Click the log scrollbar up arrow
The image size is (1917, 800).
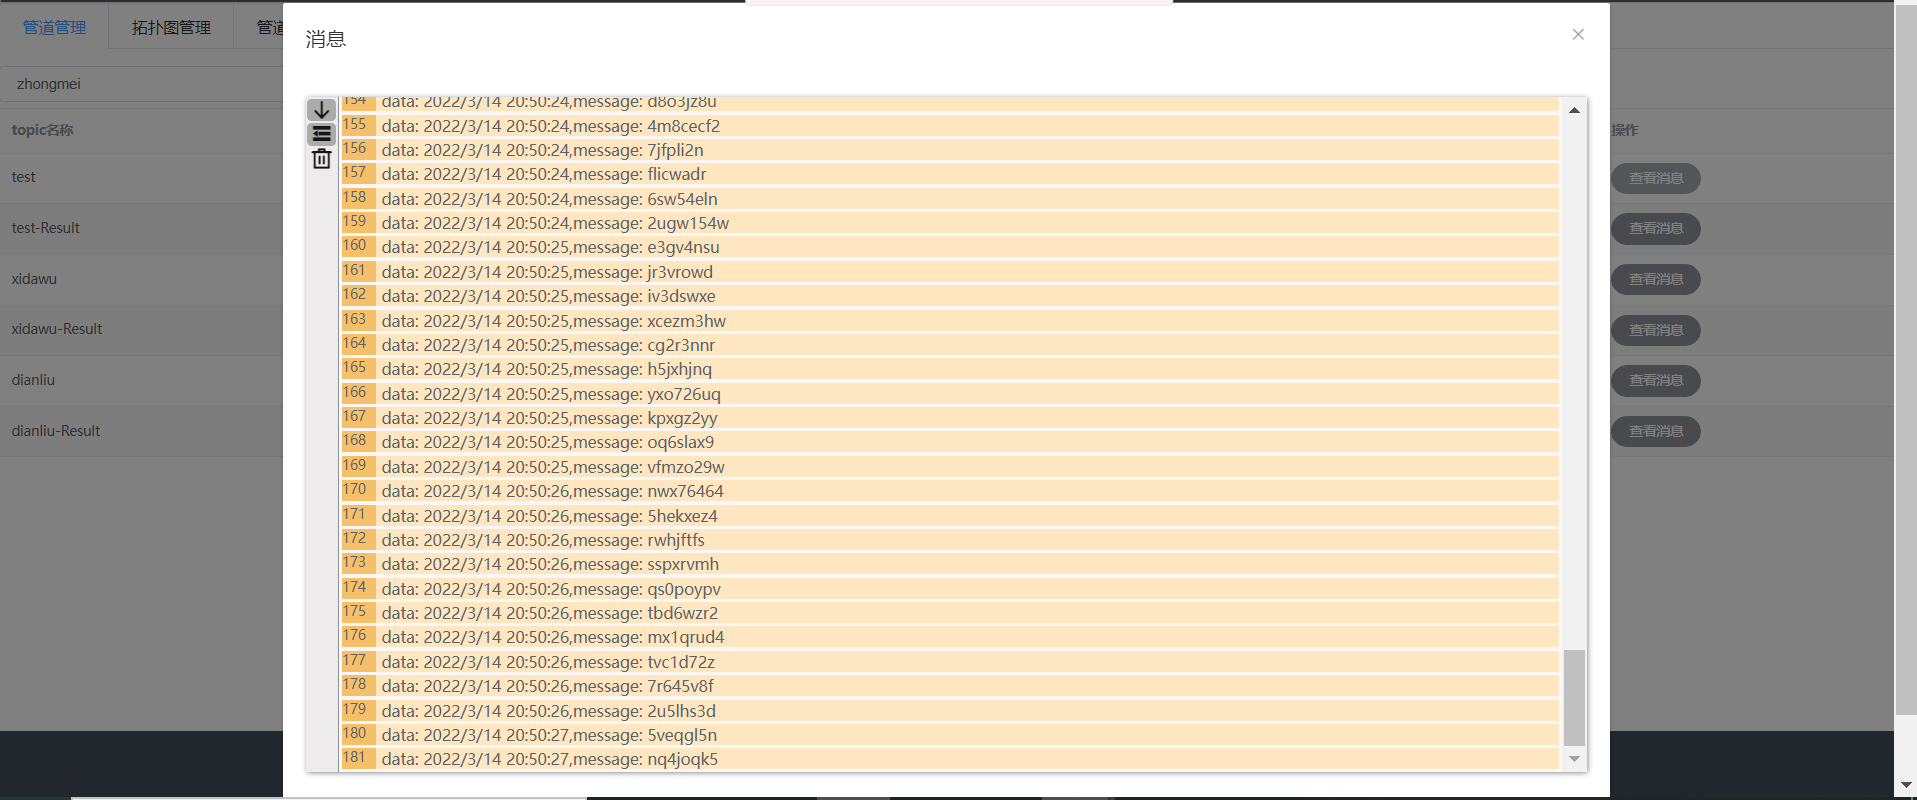point(1574,110)
